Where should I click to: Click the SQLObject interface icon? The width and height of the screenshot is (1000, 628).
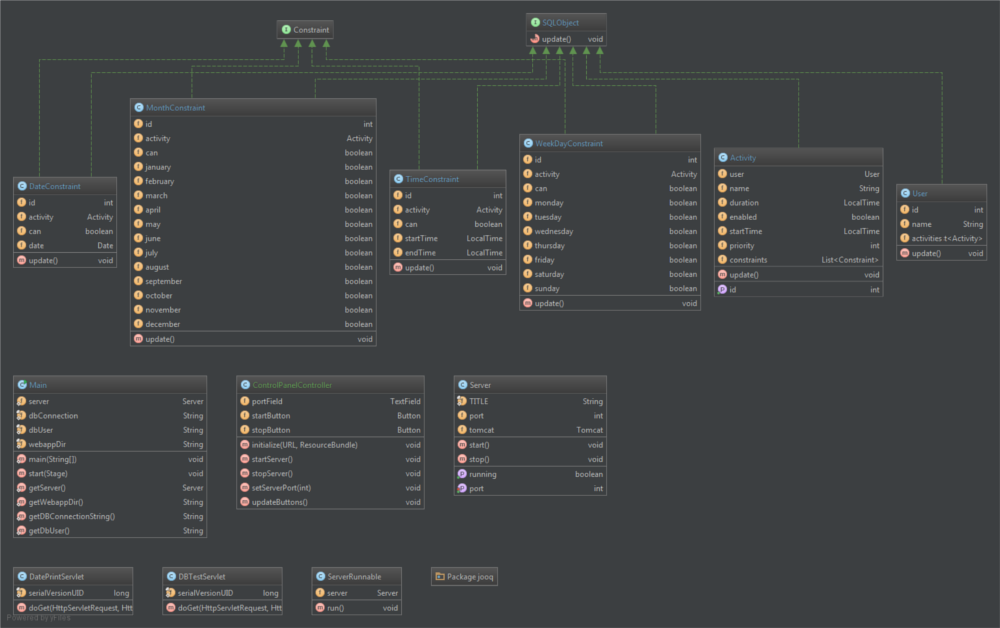(536, 22)
